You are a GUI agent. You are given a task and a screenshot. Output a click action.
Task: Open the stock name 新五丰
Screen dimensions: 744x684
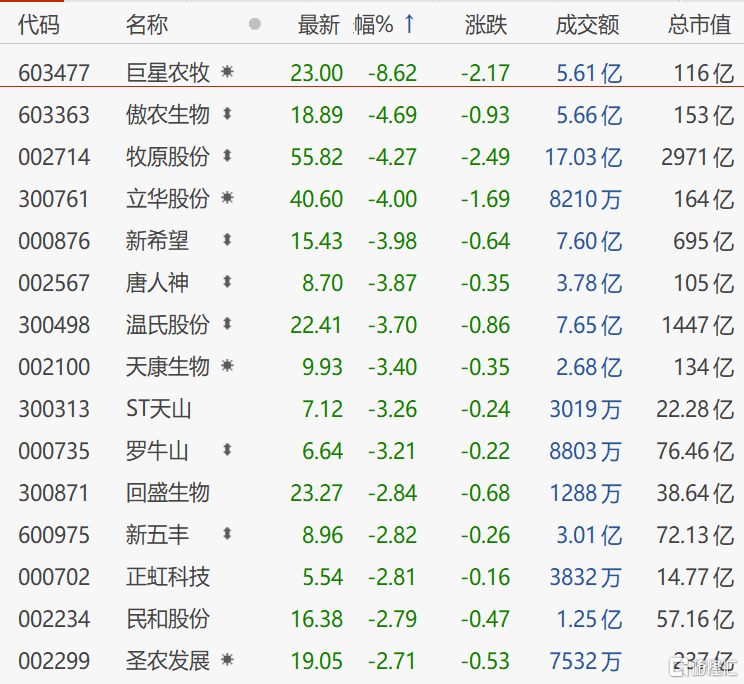[157, 535]
